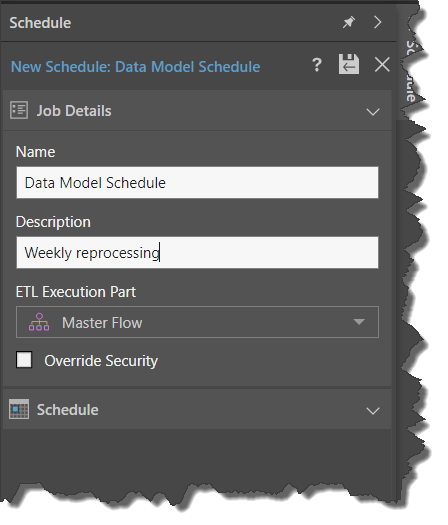This screenshot has width=448, height=525.
Task: Open help with the question mark icon
Action: 317,65
